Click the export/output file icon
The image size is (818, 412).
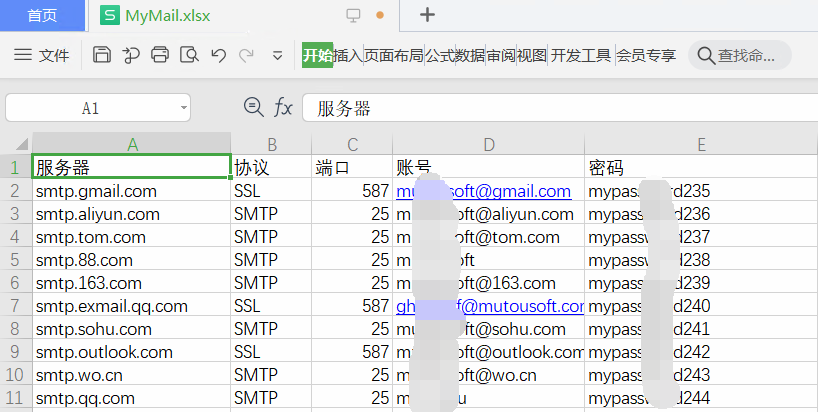click(131, 55)
